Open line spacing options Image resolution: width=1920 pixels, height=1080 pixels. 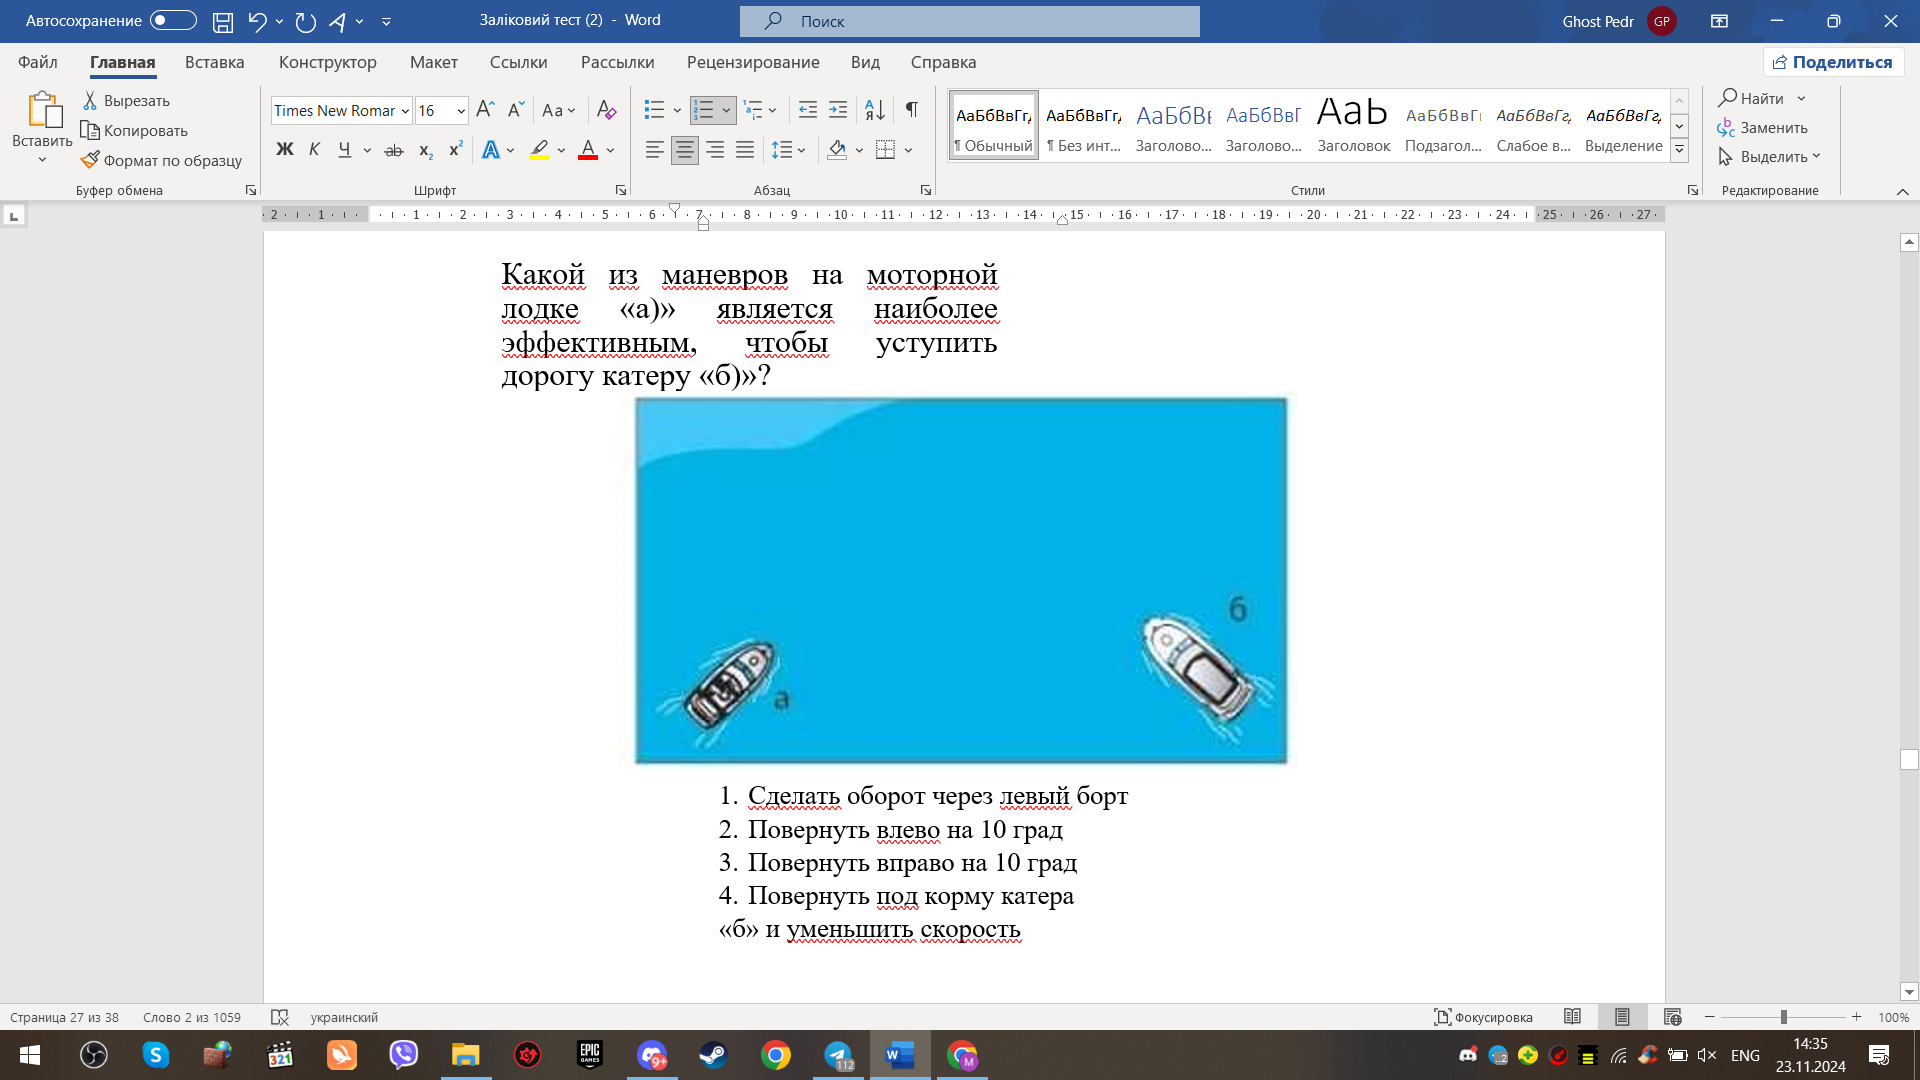(782, 150)
